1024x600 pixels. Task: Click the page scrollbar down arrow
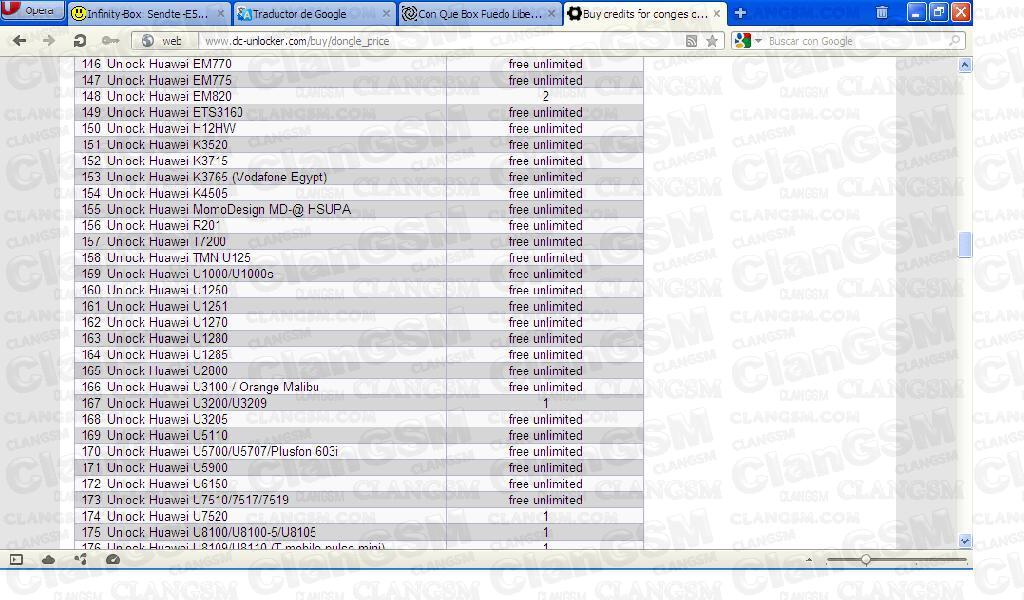[965, 541]
